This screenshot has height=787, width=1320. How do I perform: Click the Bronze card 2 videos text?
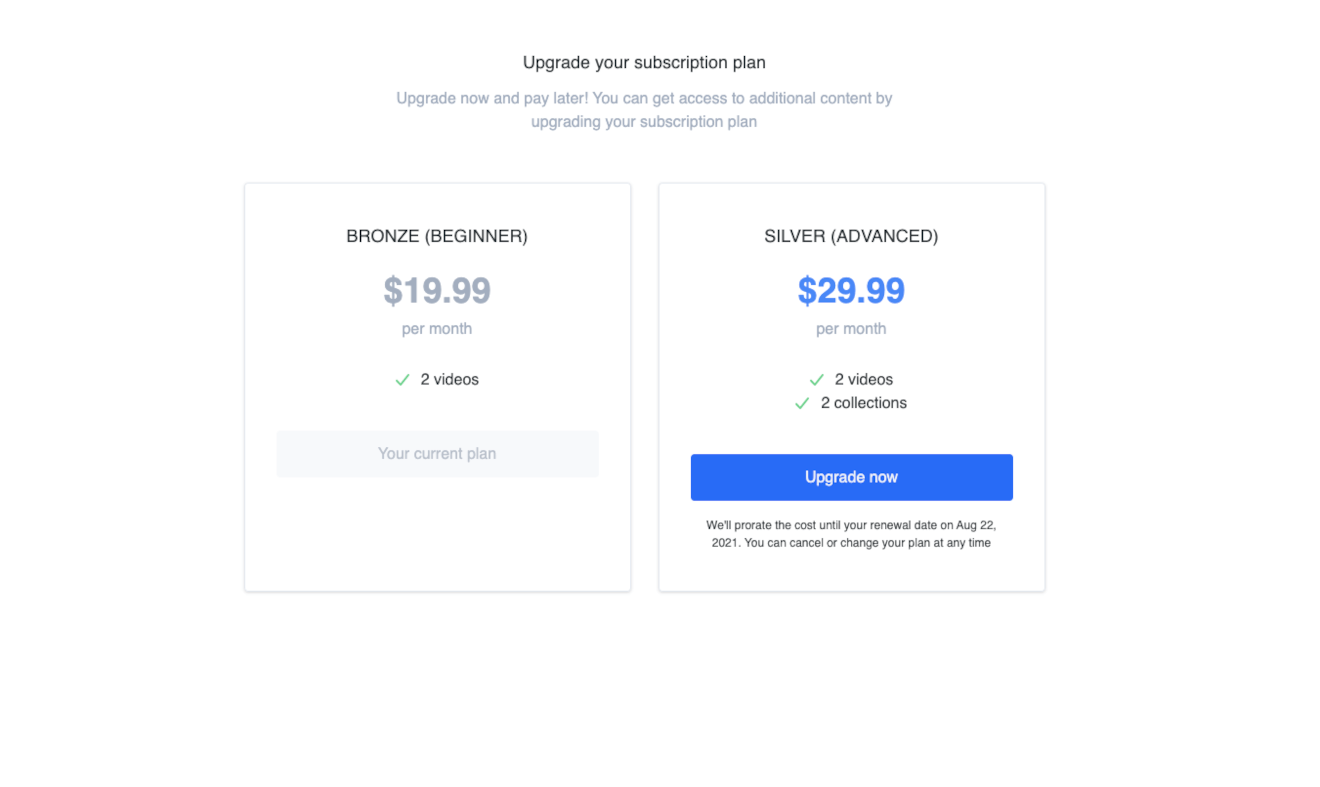[450, 380]
